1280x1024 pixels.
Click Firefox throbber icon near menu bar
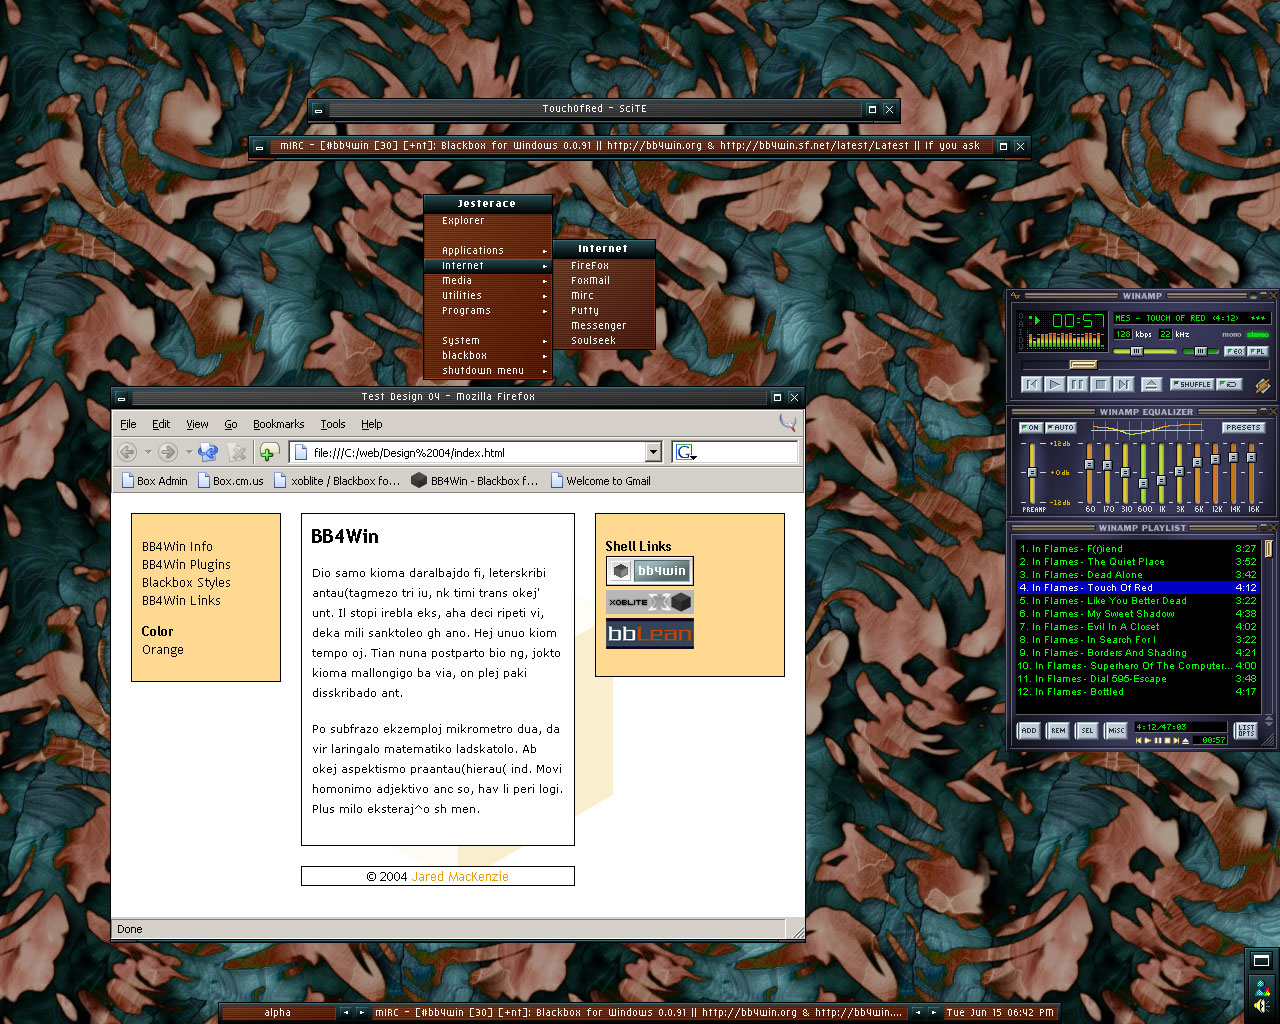click(788, 423)
